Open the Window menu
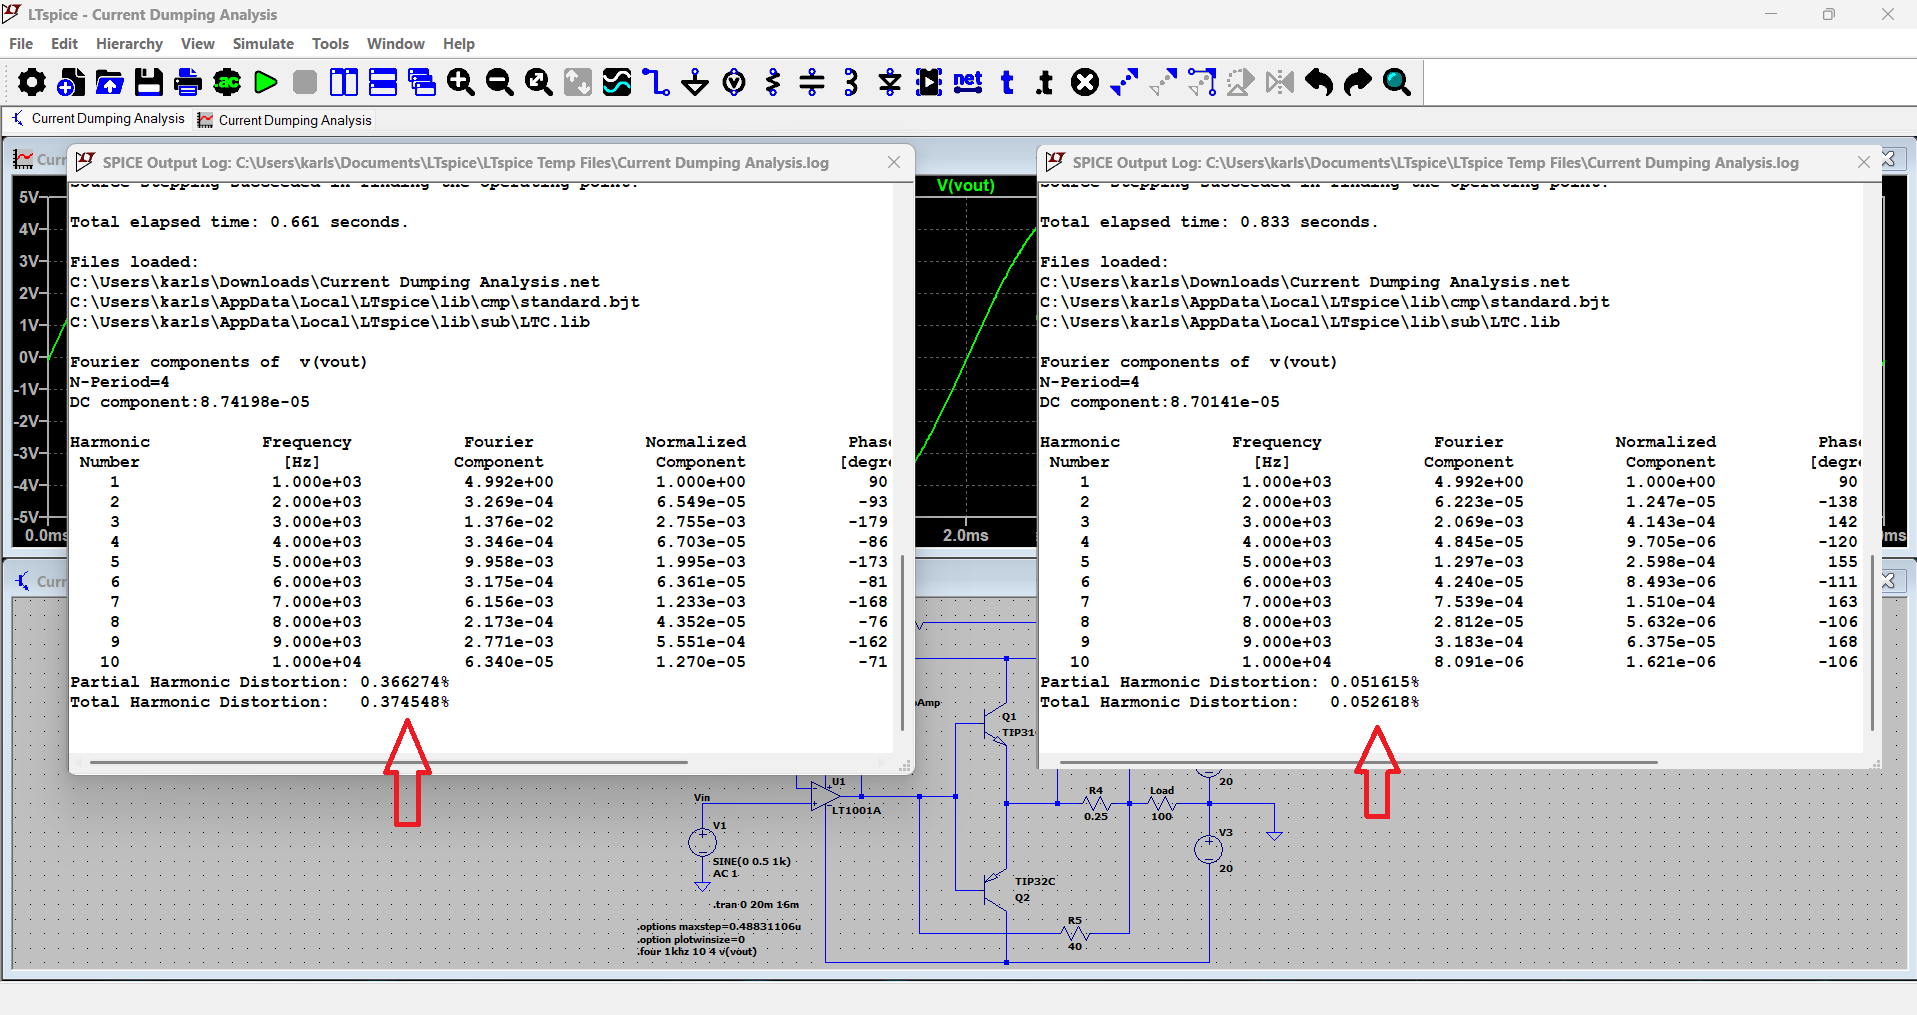Viewport: 1917px width, 1015px height. pos(396,44)
